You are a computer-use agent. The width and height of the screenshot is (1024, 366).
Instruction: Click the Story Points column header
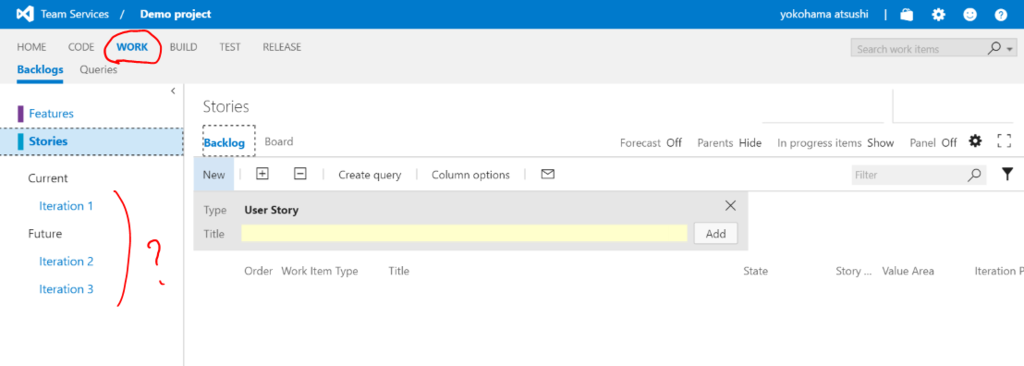(854, 271)
